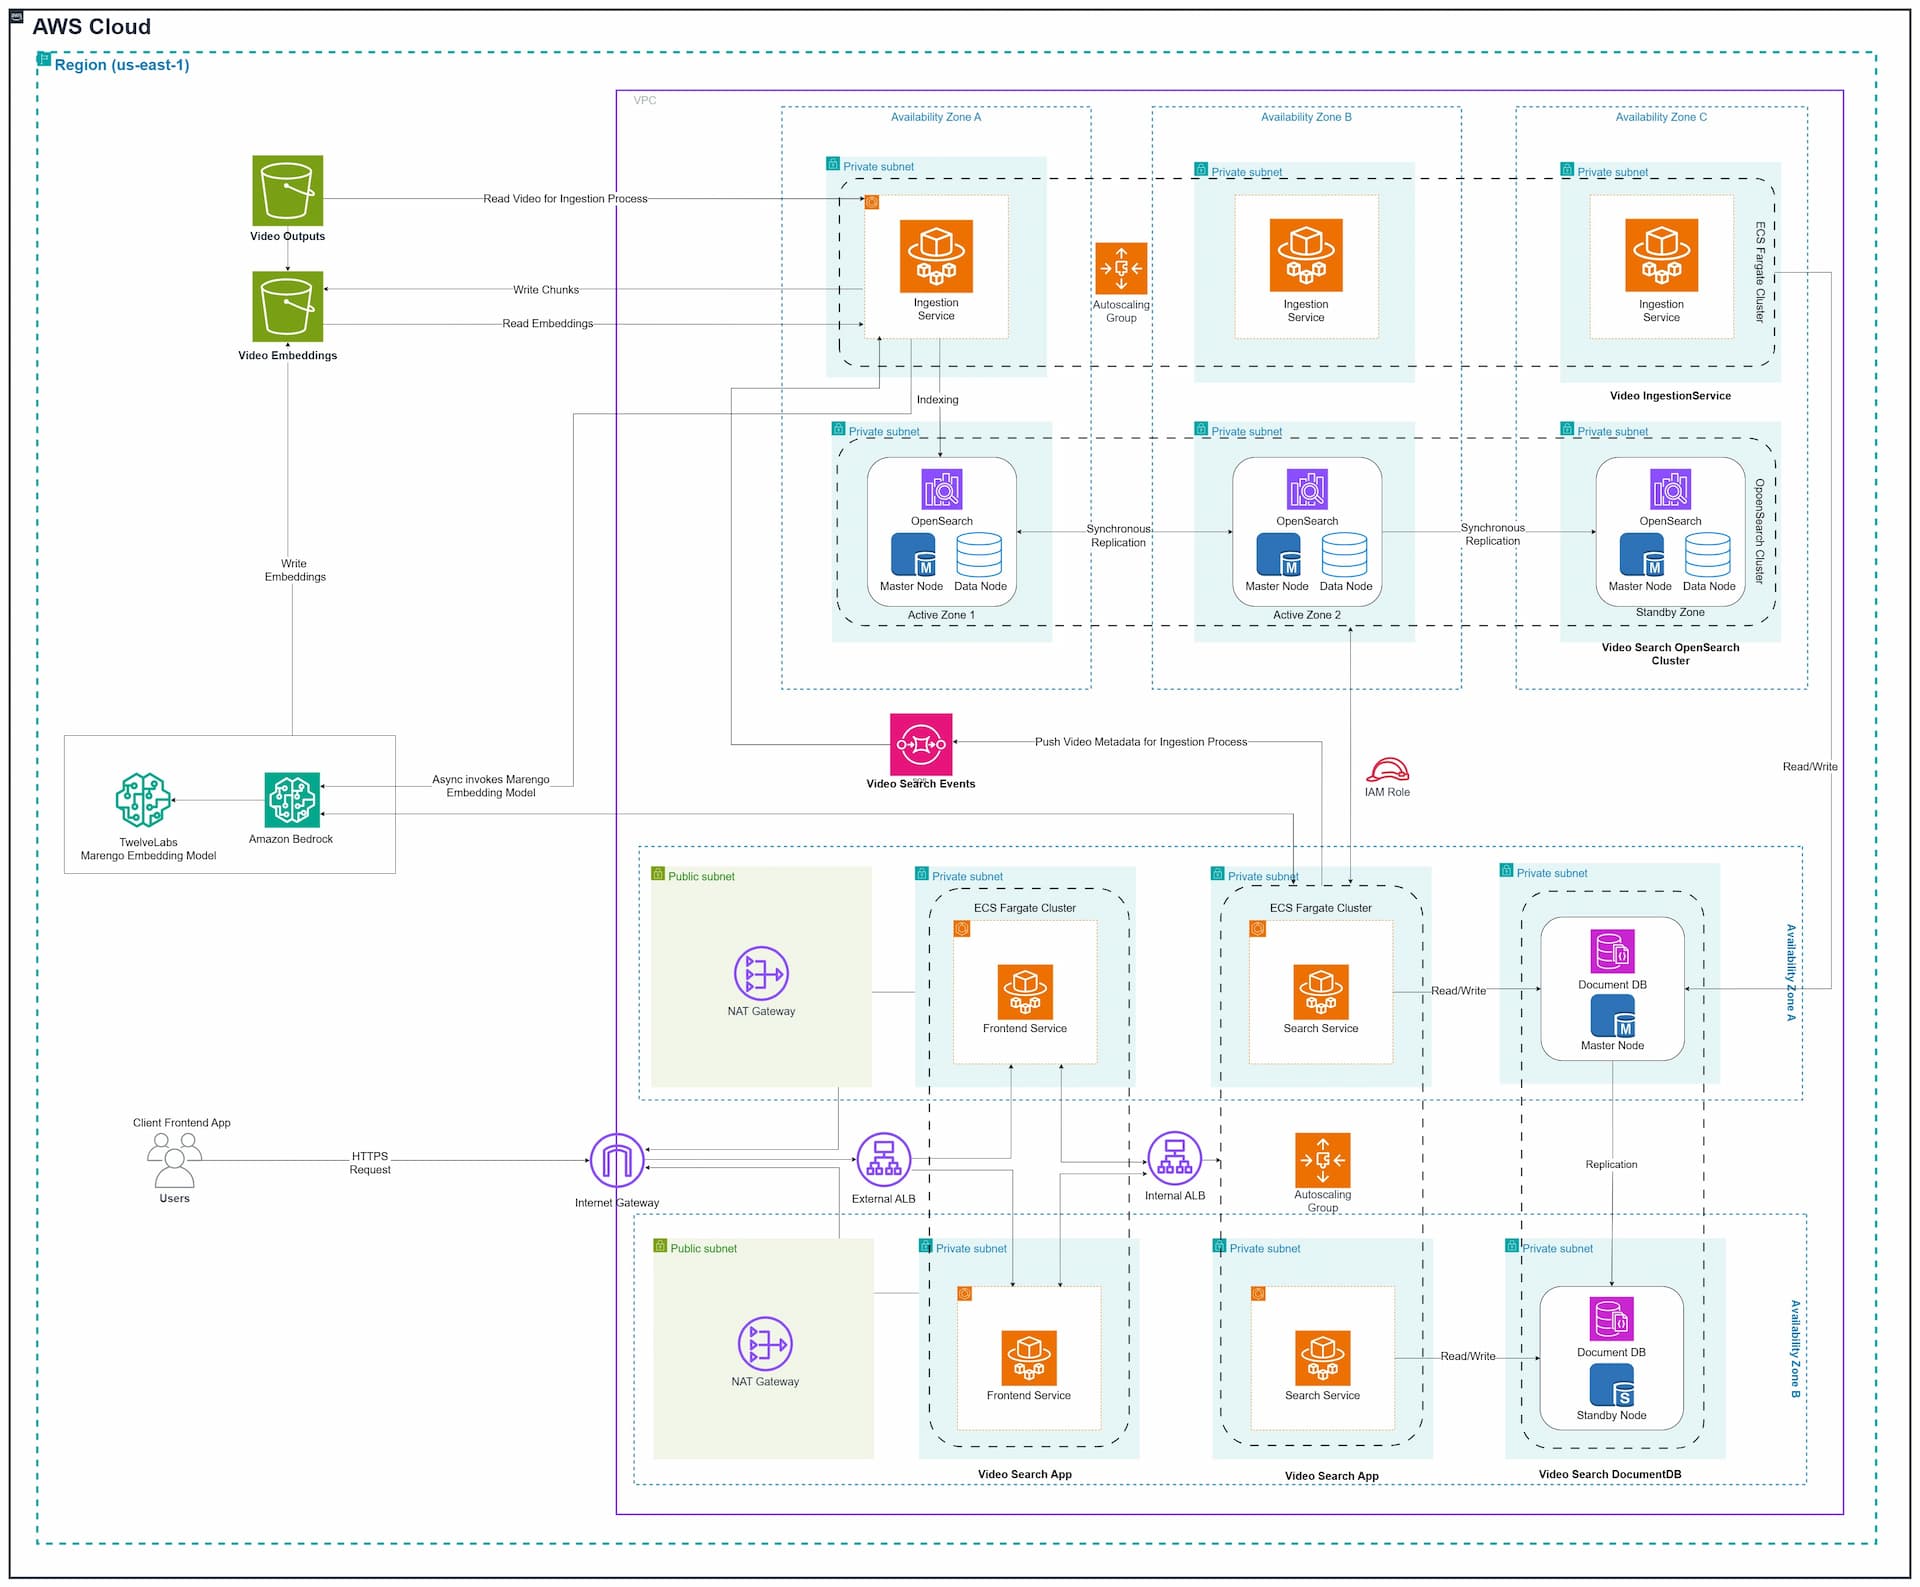
Task: Click the NAT Gateway icon in the lower public subnet
Action: point(765,1343)
